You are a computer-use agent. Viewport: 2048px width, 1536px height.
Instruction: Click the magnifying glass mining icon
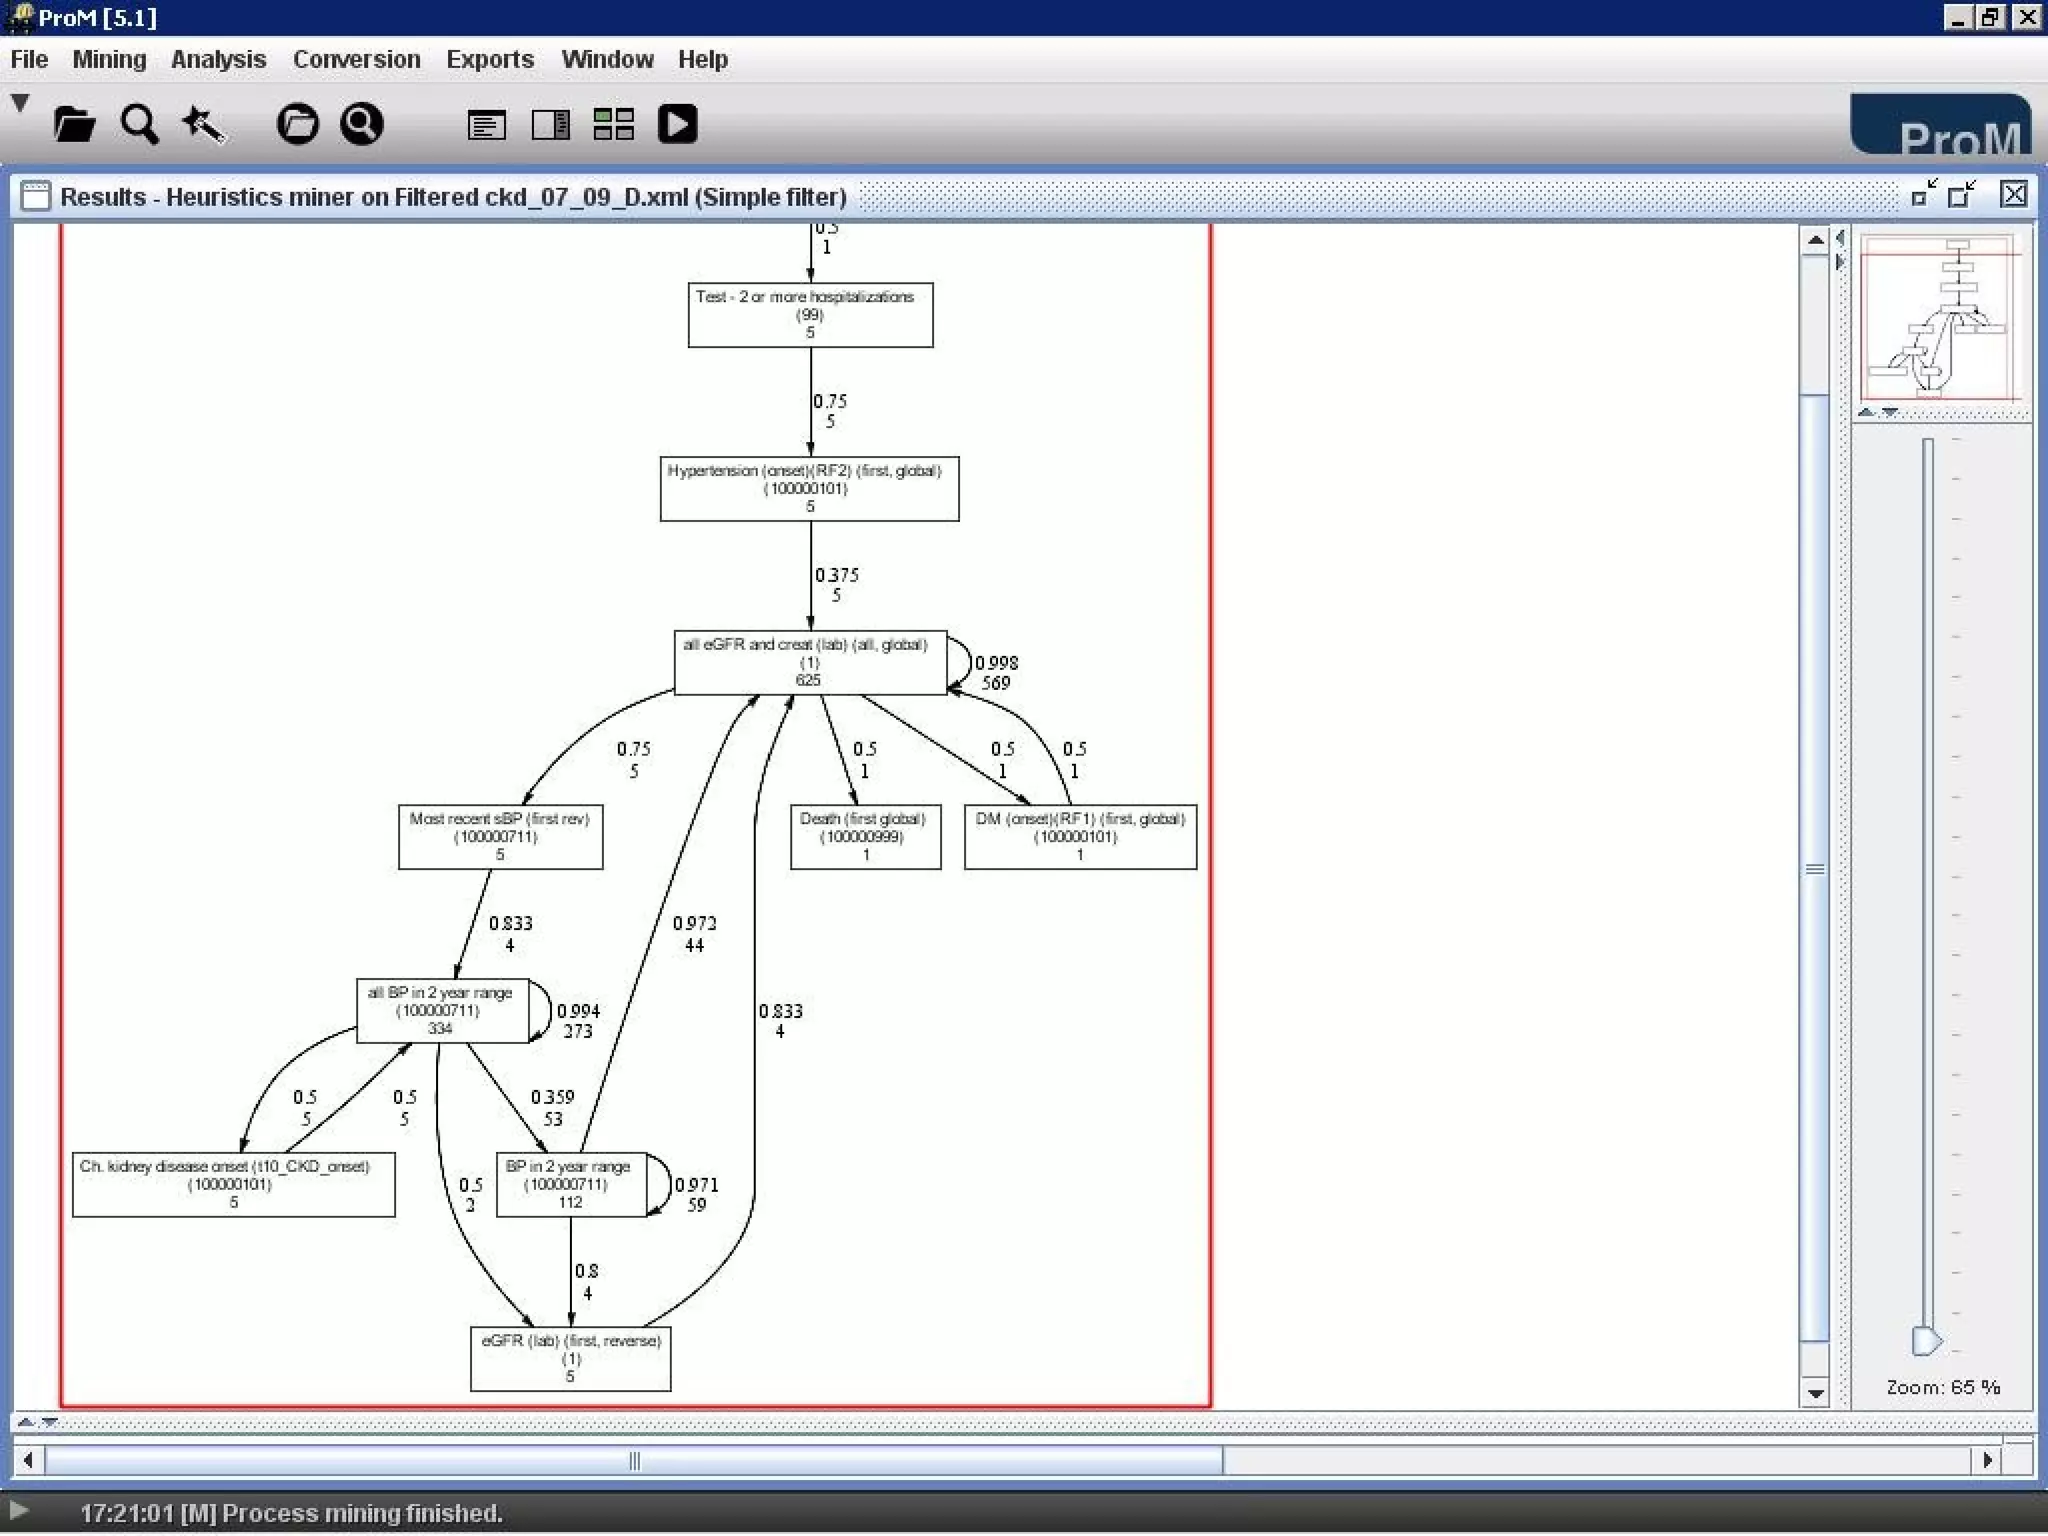[x=139, y=125]
